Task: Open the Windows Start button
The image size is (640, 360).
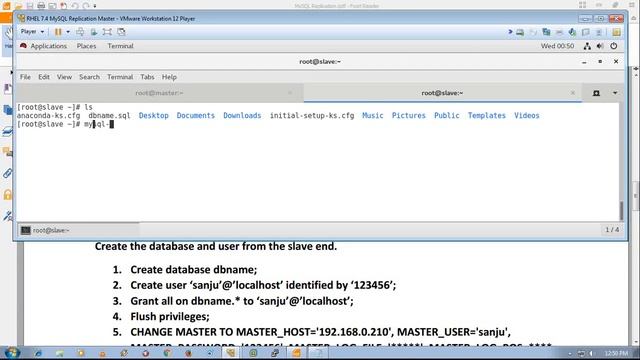Action: (x=12, y=353)
